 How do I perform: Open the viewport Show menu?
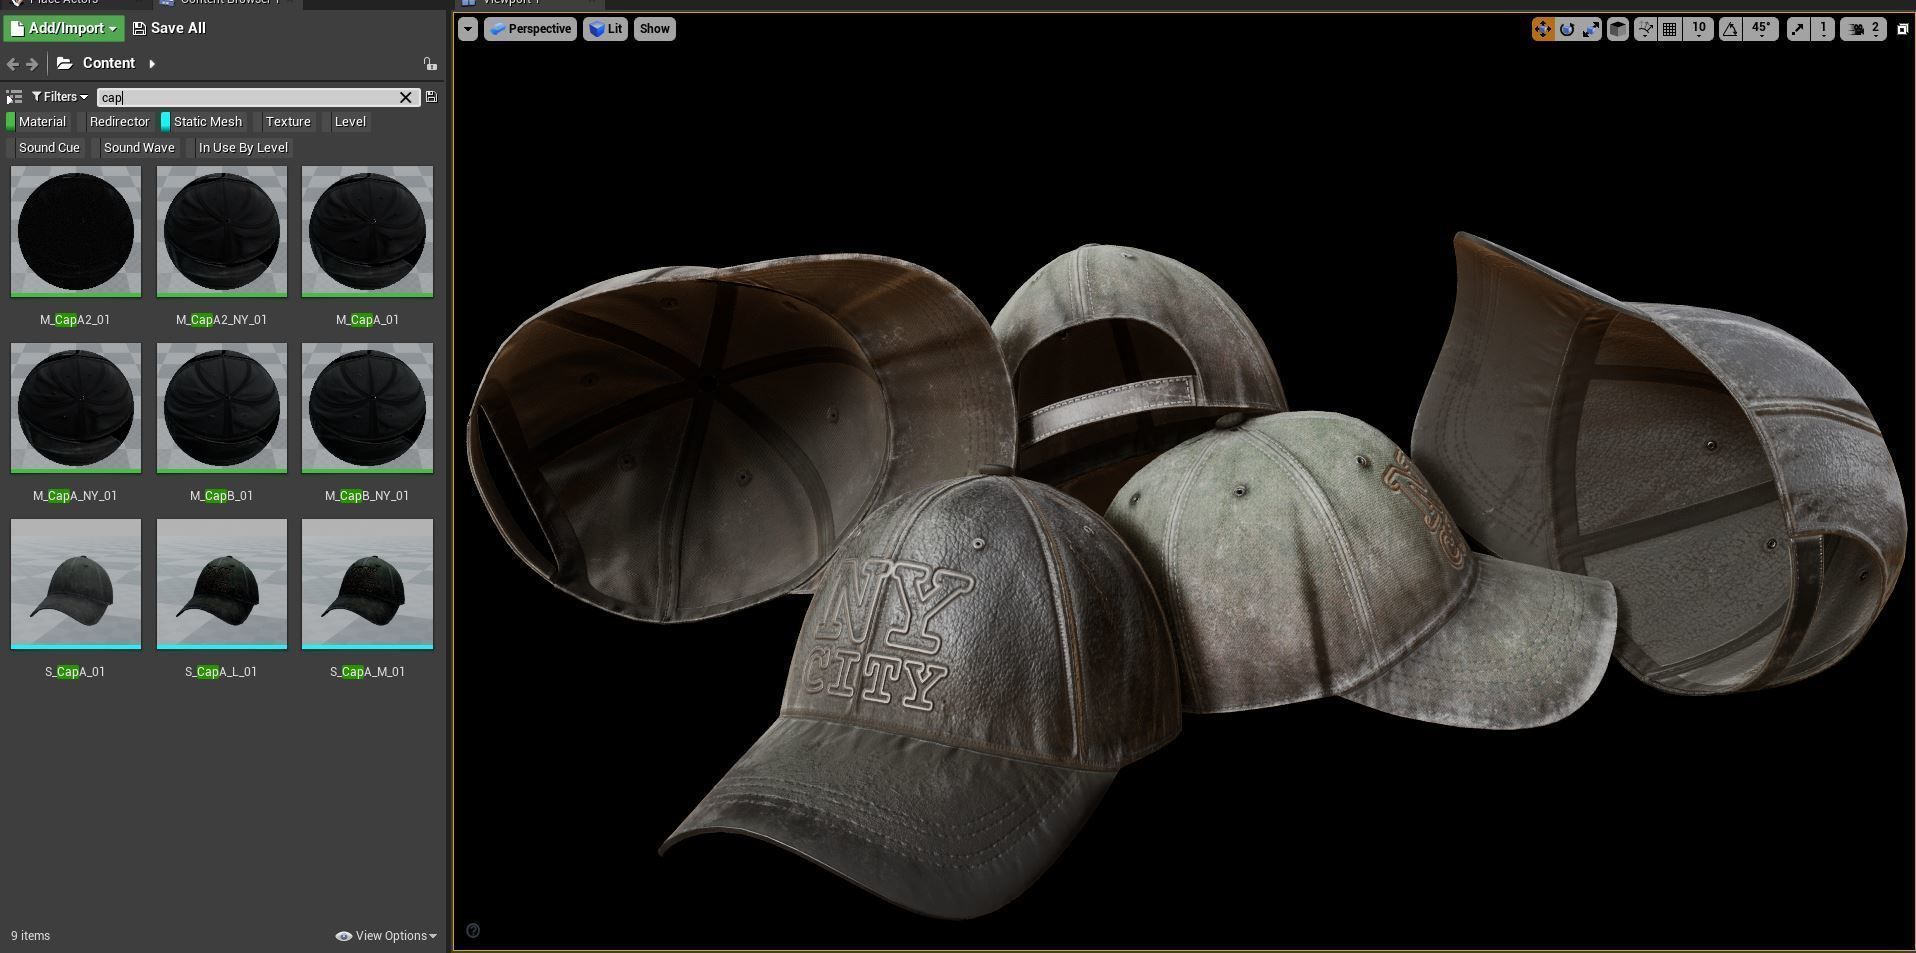(654, 29)
